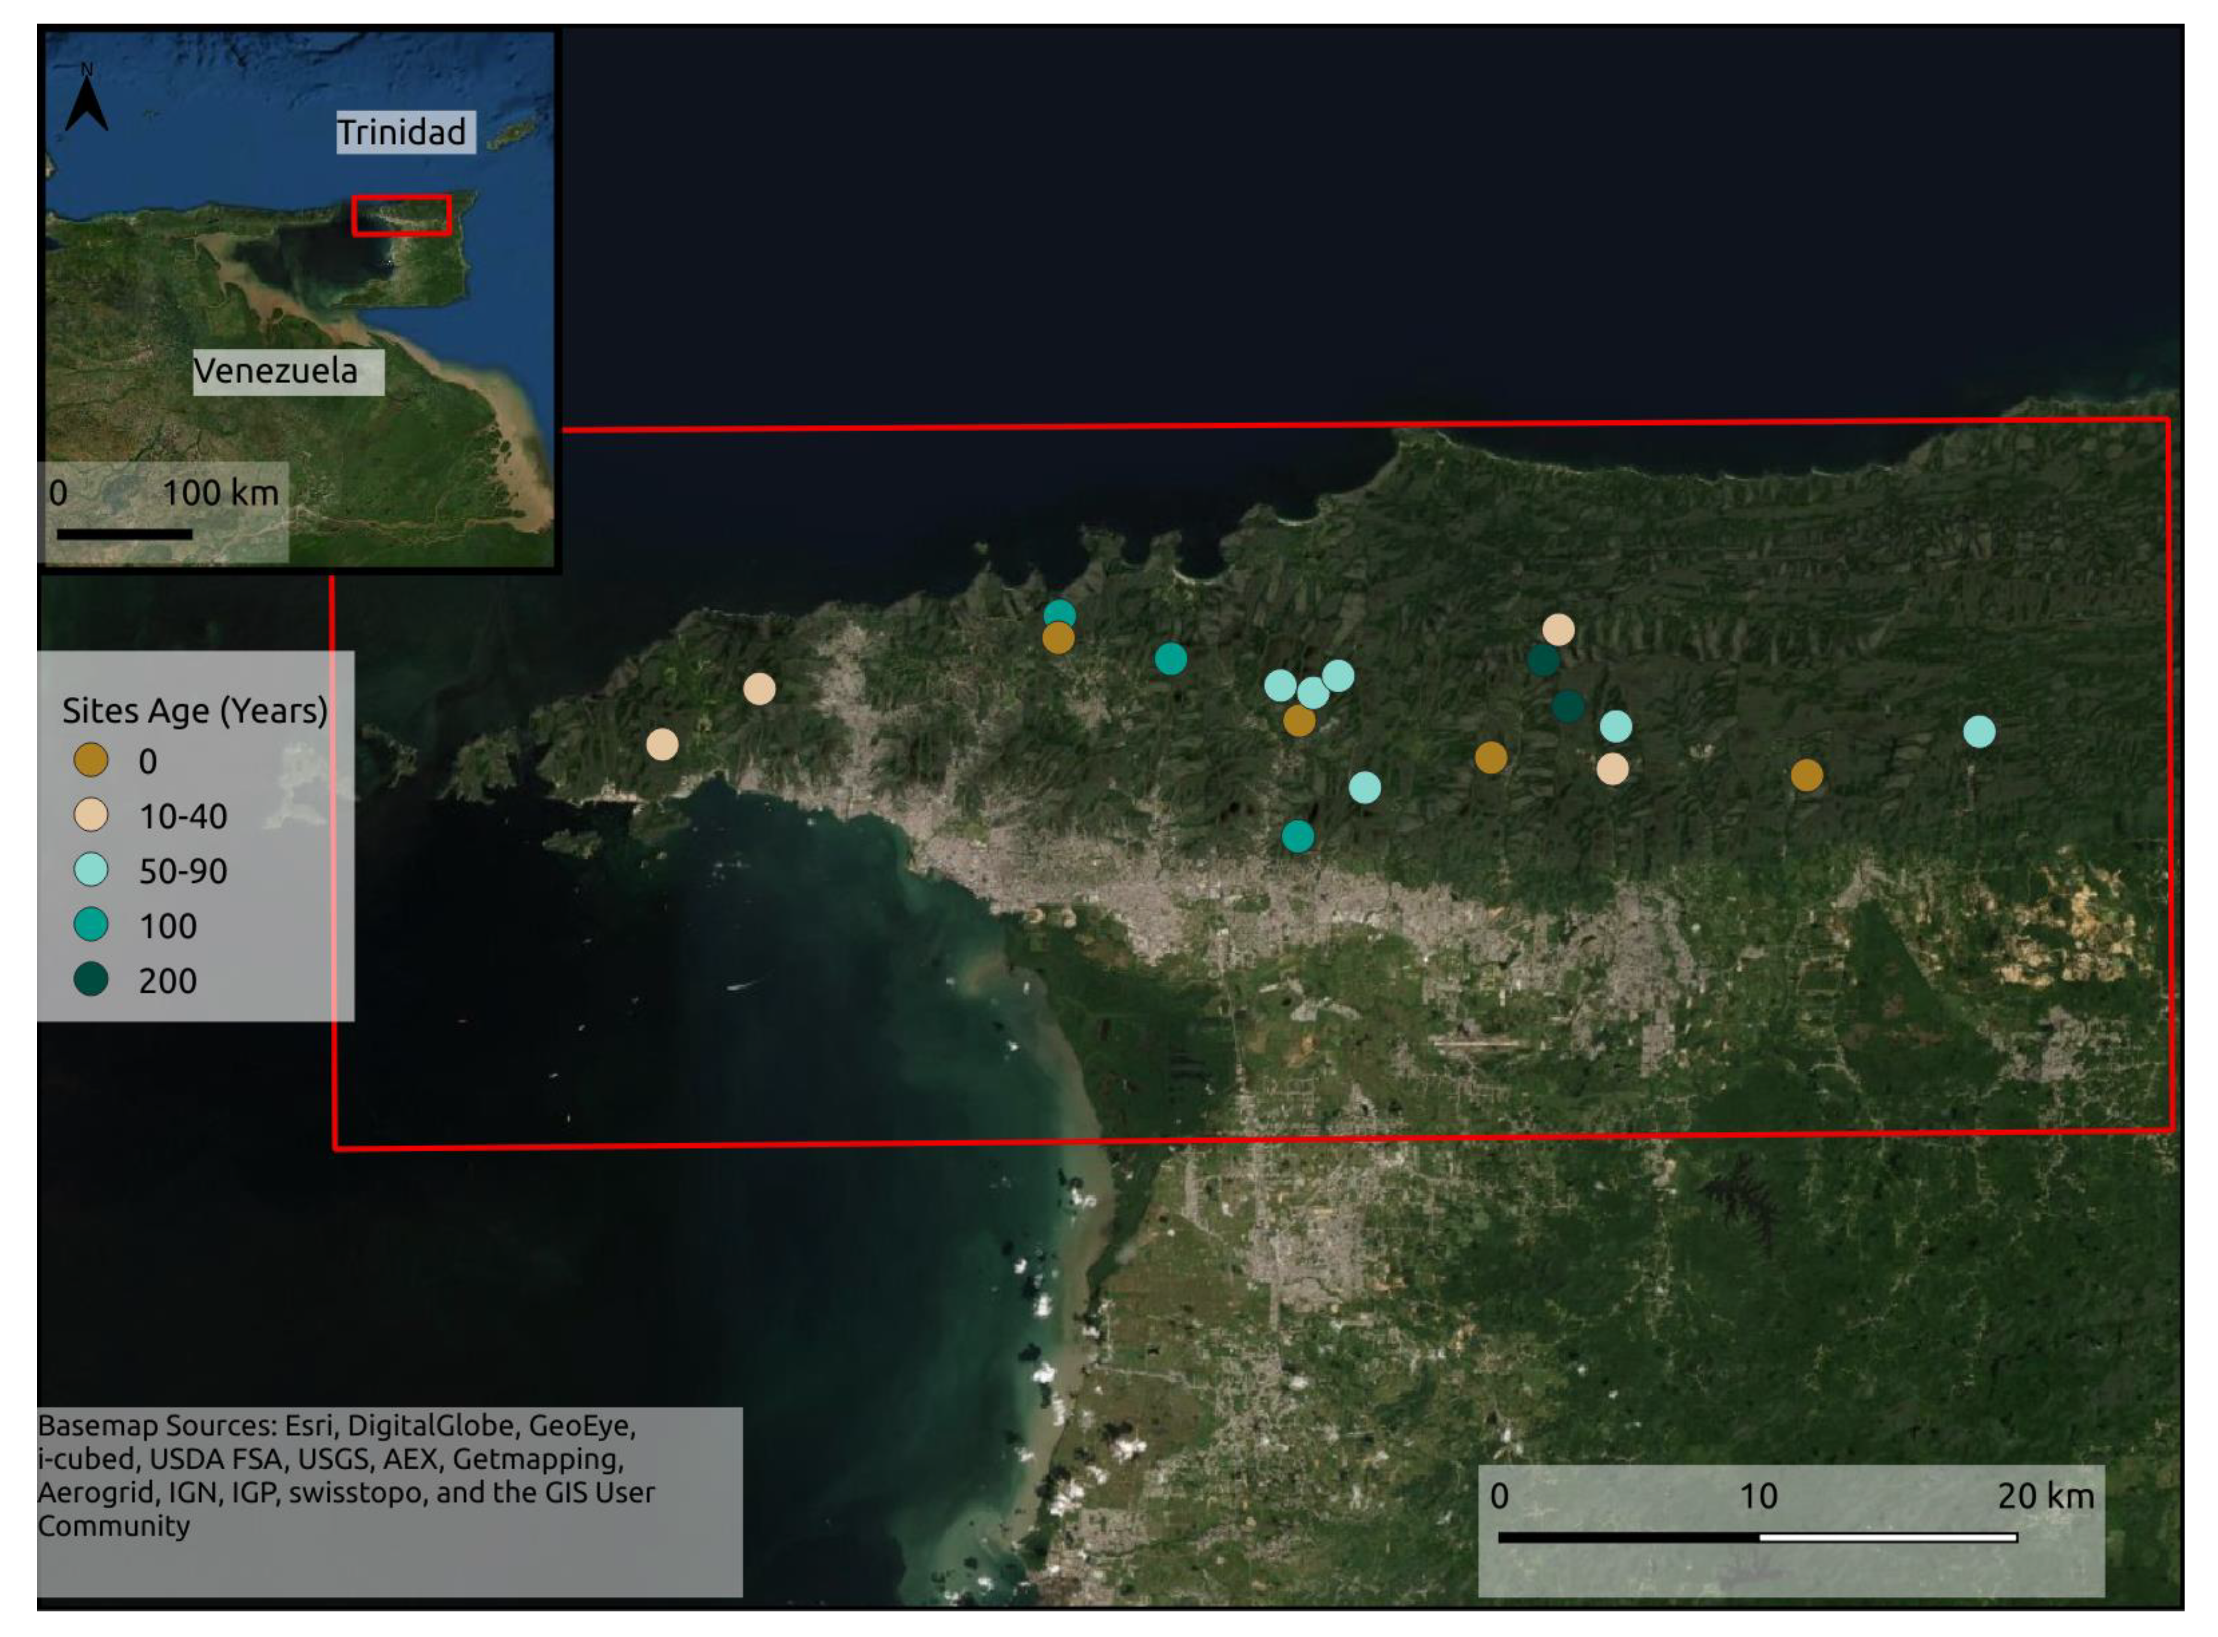
Task: Click the lower dark-green 200-year site marker
Action: pos(1568,706)
